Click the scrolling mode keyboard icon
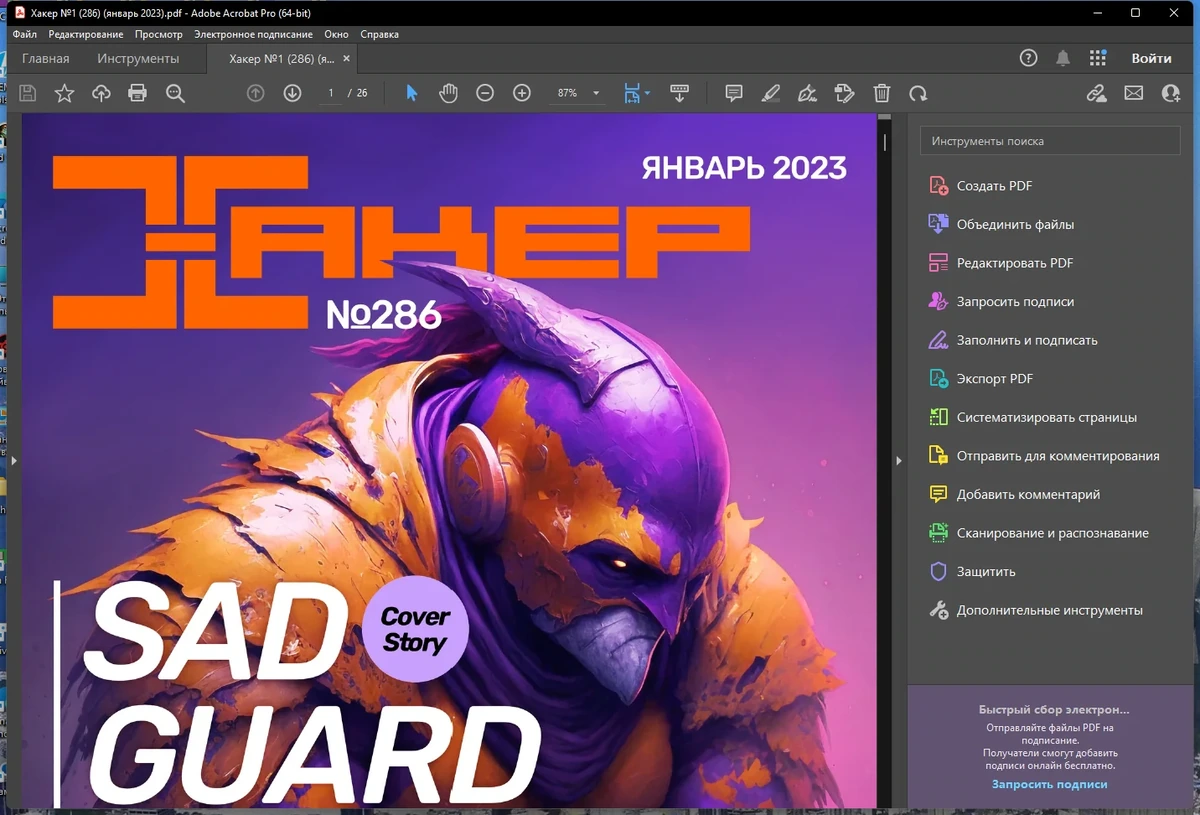This screenshot has height=815, width=1200. 679,93
